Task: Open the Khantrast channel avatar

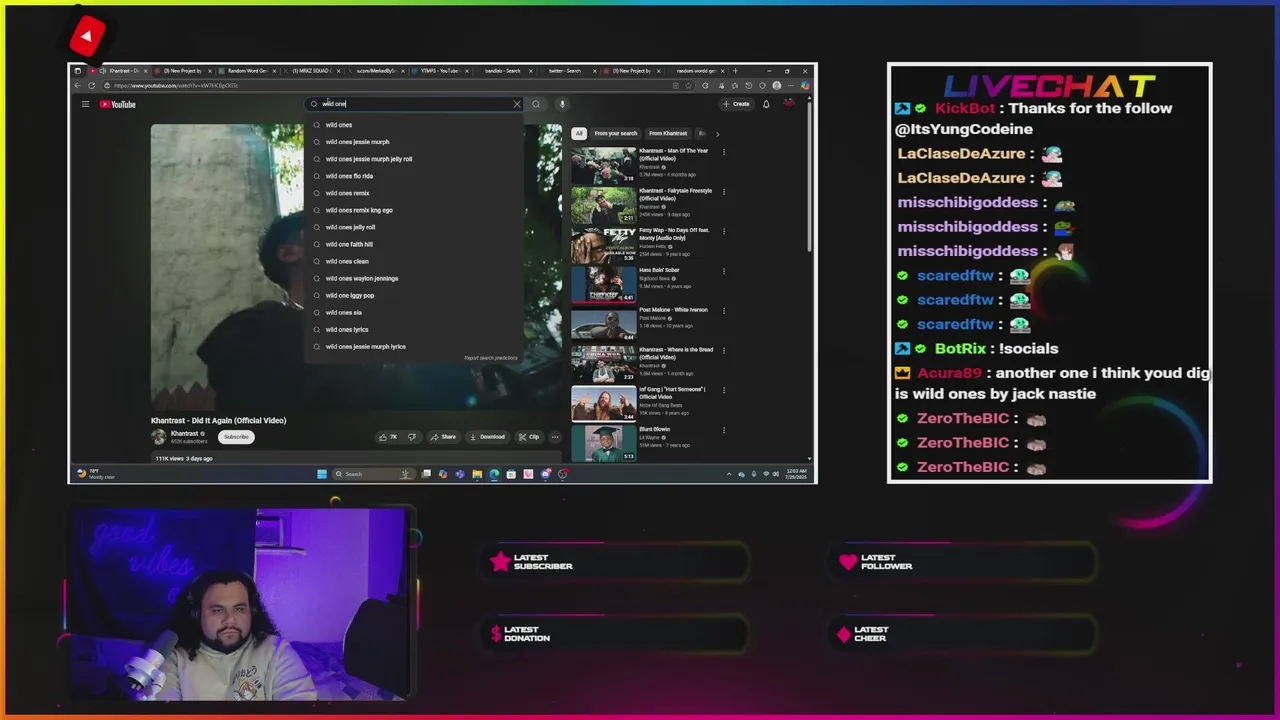Action: pyautogui.click(x=158, y=437)
